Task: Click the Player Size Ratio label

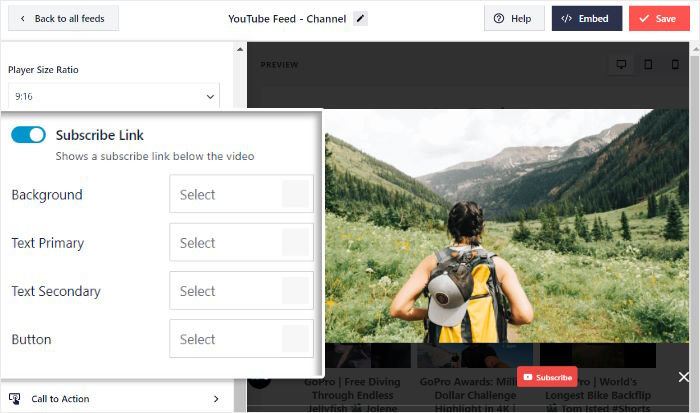Action: pos(43,70)
